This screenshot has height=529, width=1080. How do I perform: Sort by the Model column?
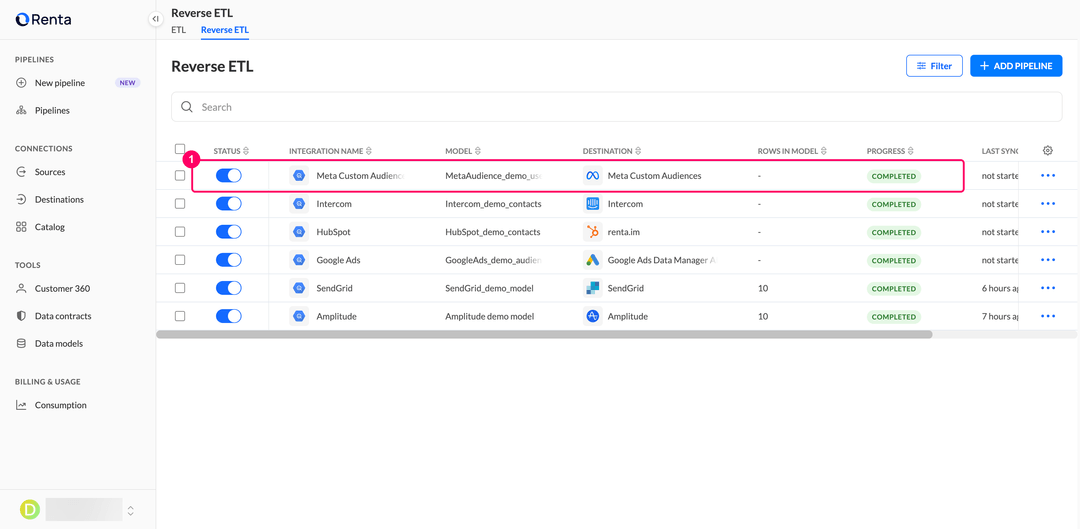pos(463,151)
